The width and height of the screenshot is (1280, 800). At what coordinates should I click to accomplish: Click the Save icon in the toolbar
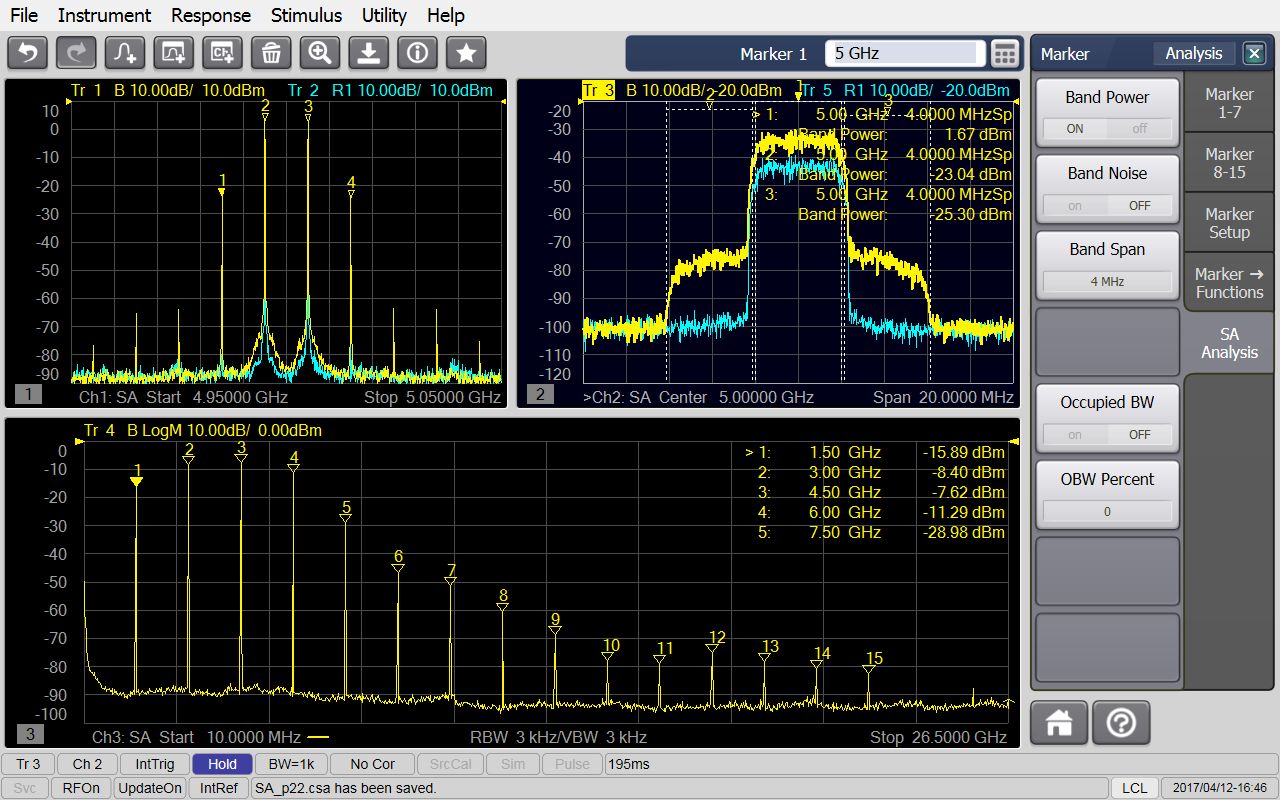point(368,52)
